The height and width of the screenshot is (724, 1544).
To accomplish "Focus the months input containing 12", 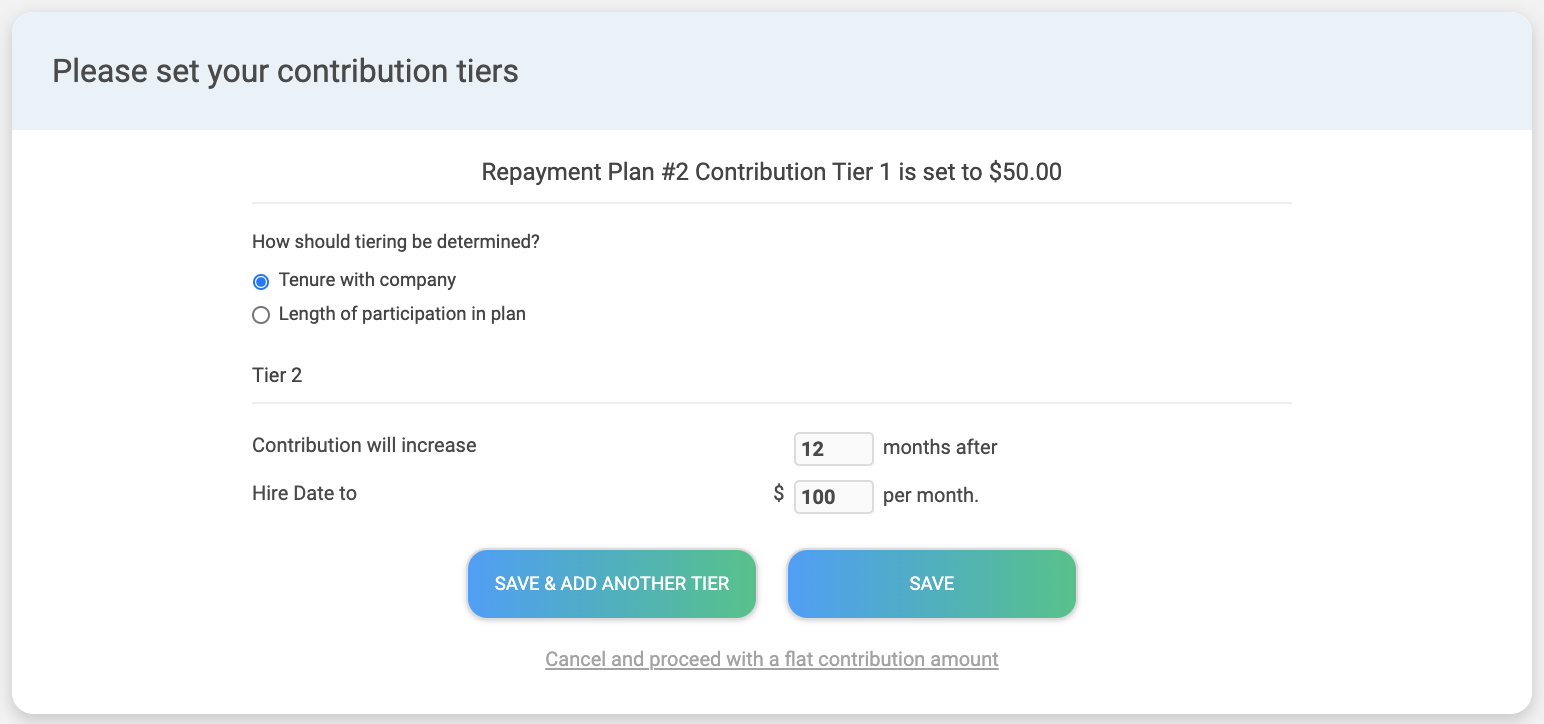I will [833, 449].
